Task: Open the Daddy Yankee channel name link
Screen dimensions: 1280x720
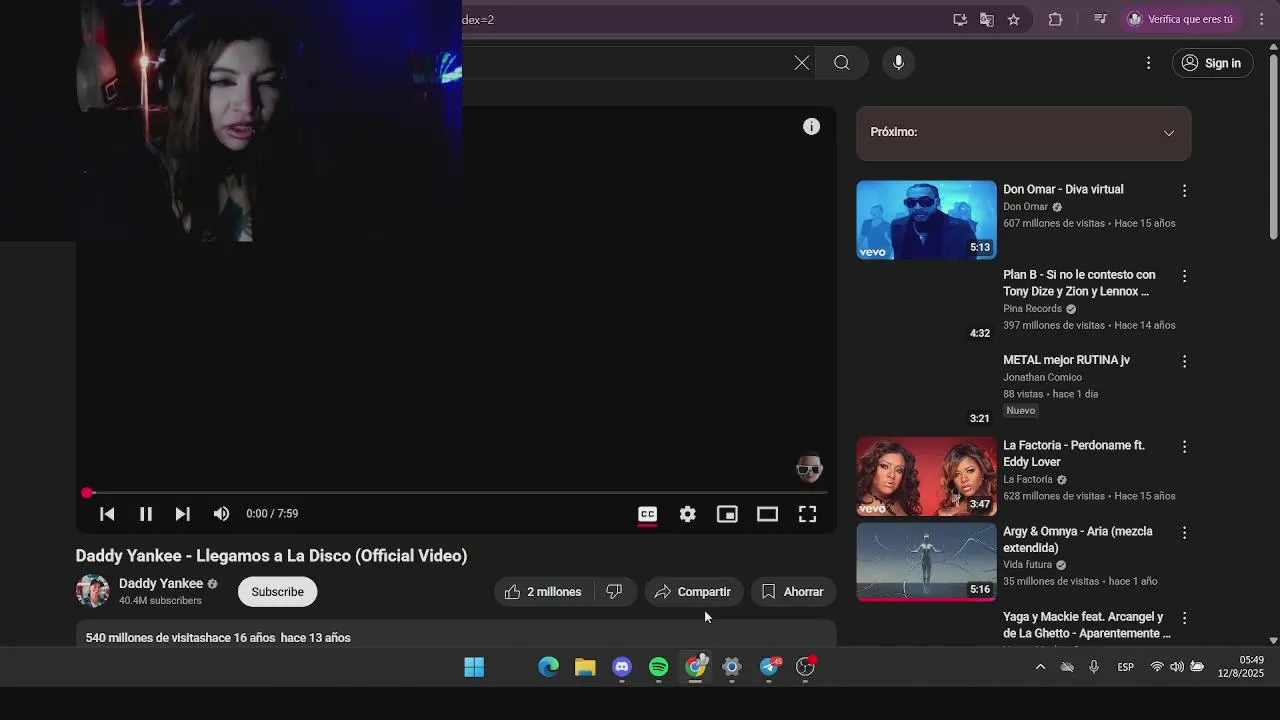Action: tap(161, 584)
